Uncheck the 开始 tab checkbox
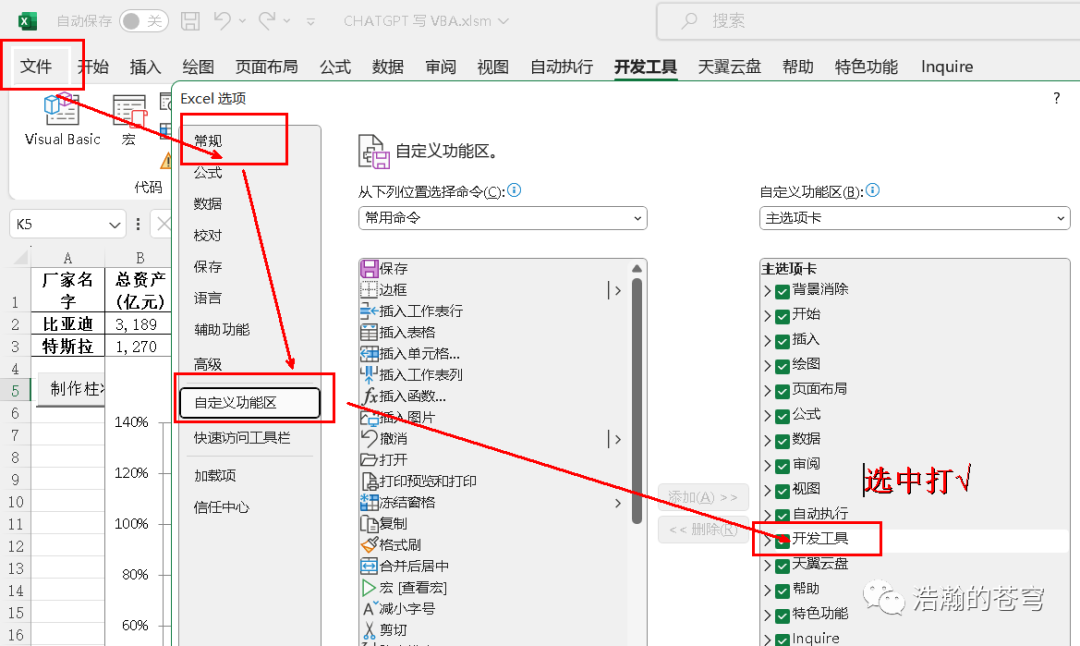This screenshot has width=1080, height=646. coord(782,316)
